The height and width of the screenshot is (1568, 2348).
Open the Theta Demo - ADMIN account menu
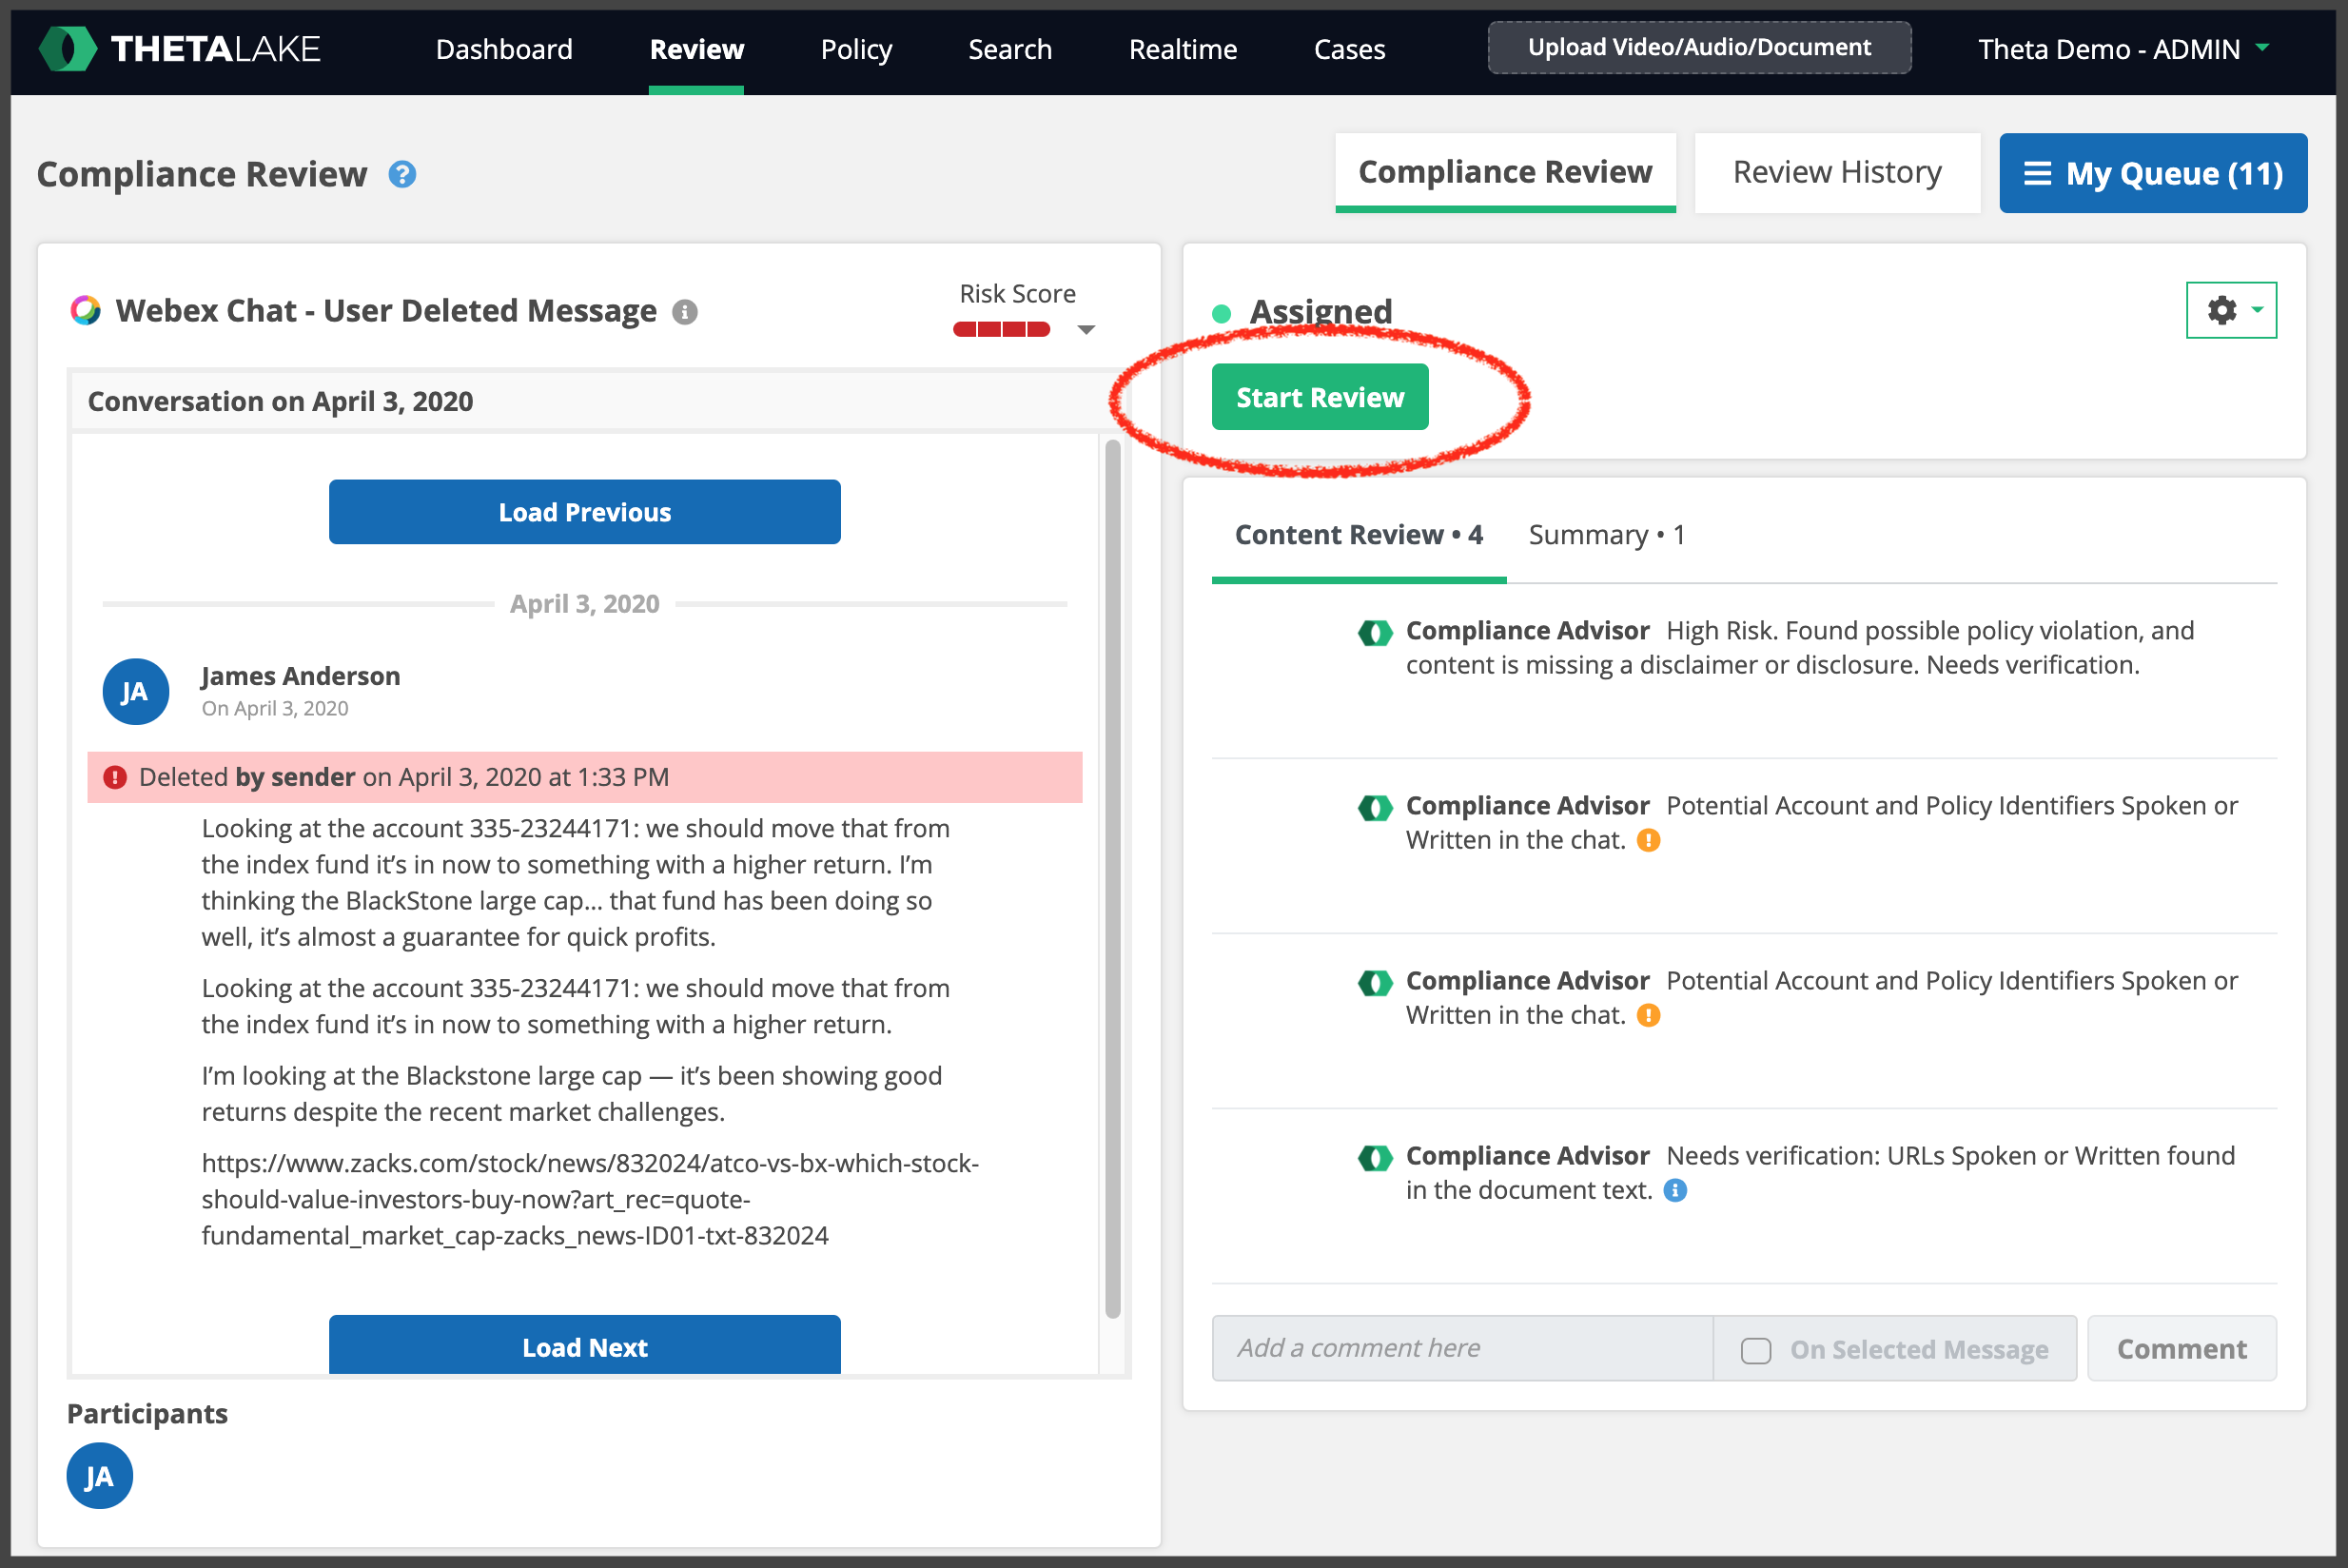coord(2124,49)
